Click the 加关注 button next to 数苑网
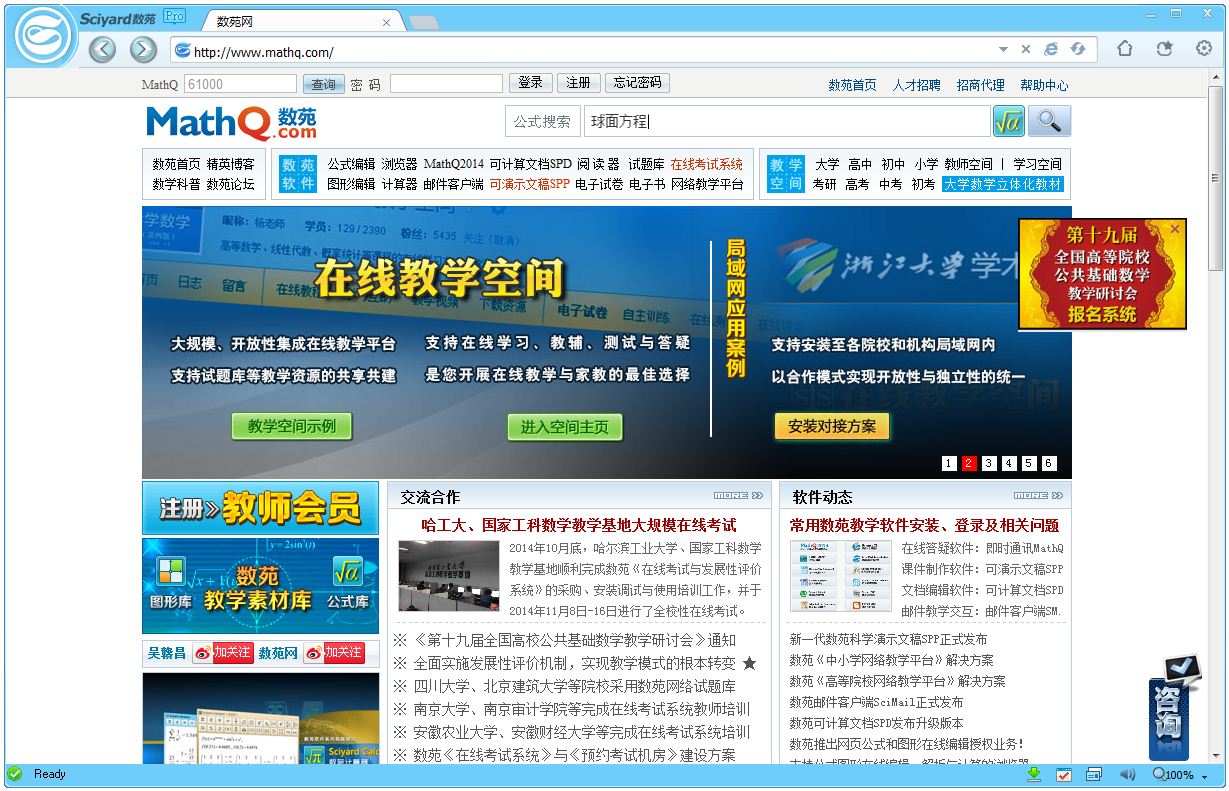The height and width of the screenshot is (791, 1229). pos(334,653)
